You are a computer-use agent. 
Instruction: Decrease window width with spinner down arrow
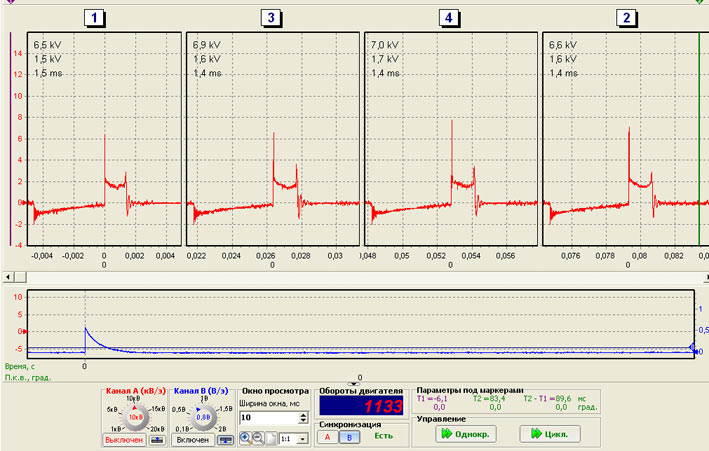point(303,421)
